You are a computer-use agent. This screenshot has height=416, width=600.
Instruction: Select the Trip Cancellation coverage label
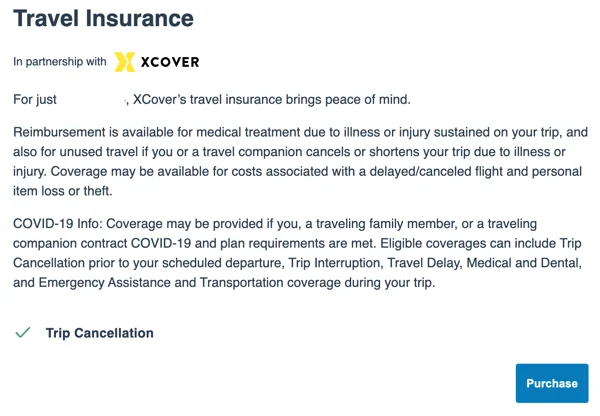pos(99,333)
